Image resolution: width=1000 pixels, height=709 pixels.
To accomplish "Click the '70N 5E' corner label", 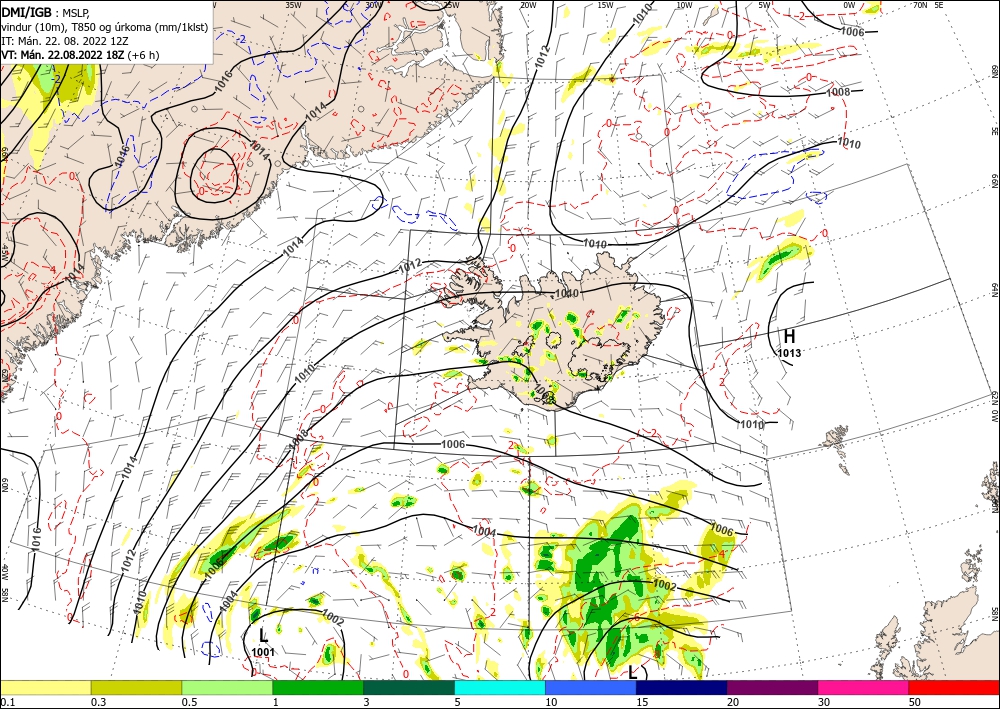I will pos(928,5).
